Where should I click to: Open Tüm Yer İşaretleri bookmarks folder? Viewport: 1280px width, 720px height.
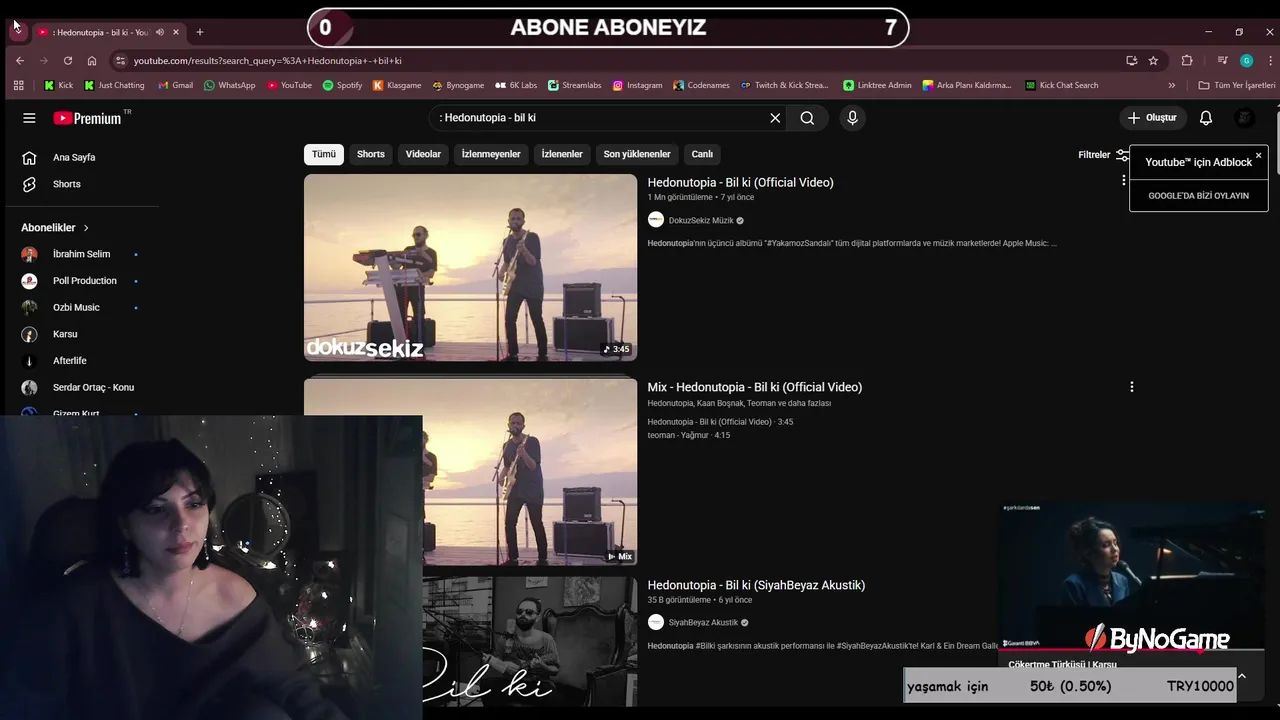click(x=1237, y=85)
